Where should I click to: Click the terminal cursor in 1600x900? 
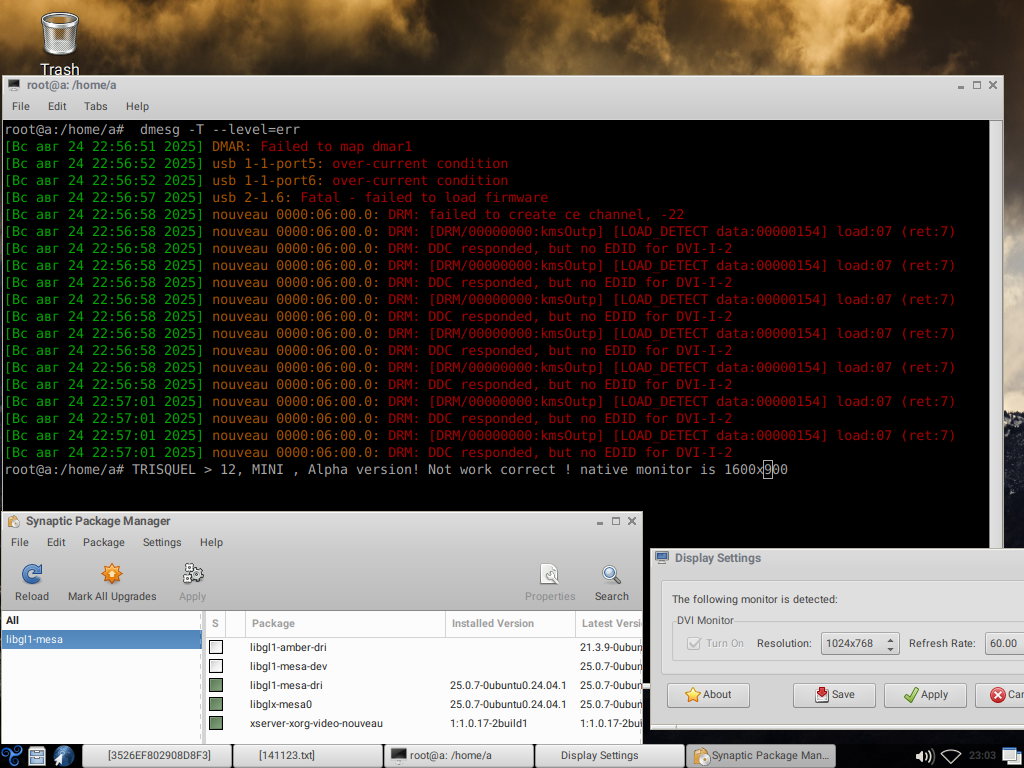pyautogui.click(x=768, y=470)
